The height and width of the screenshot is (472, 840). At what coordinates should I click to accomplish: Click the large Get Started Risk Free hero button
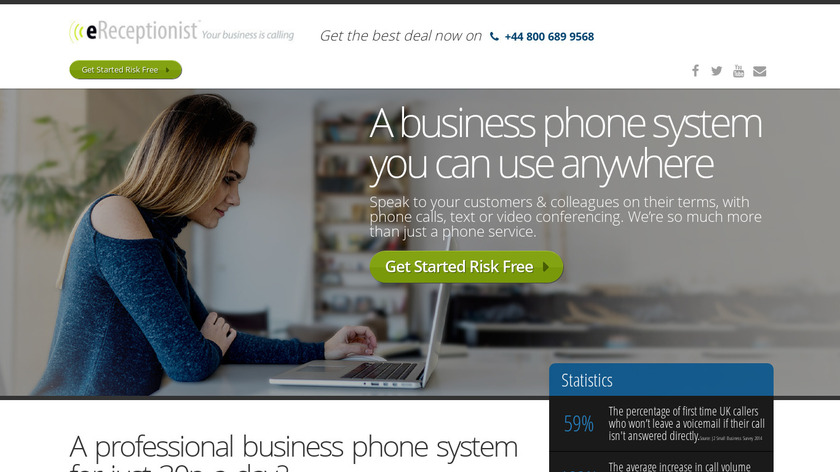tap(466, 267)
